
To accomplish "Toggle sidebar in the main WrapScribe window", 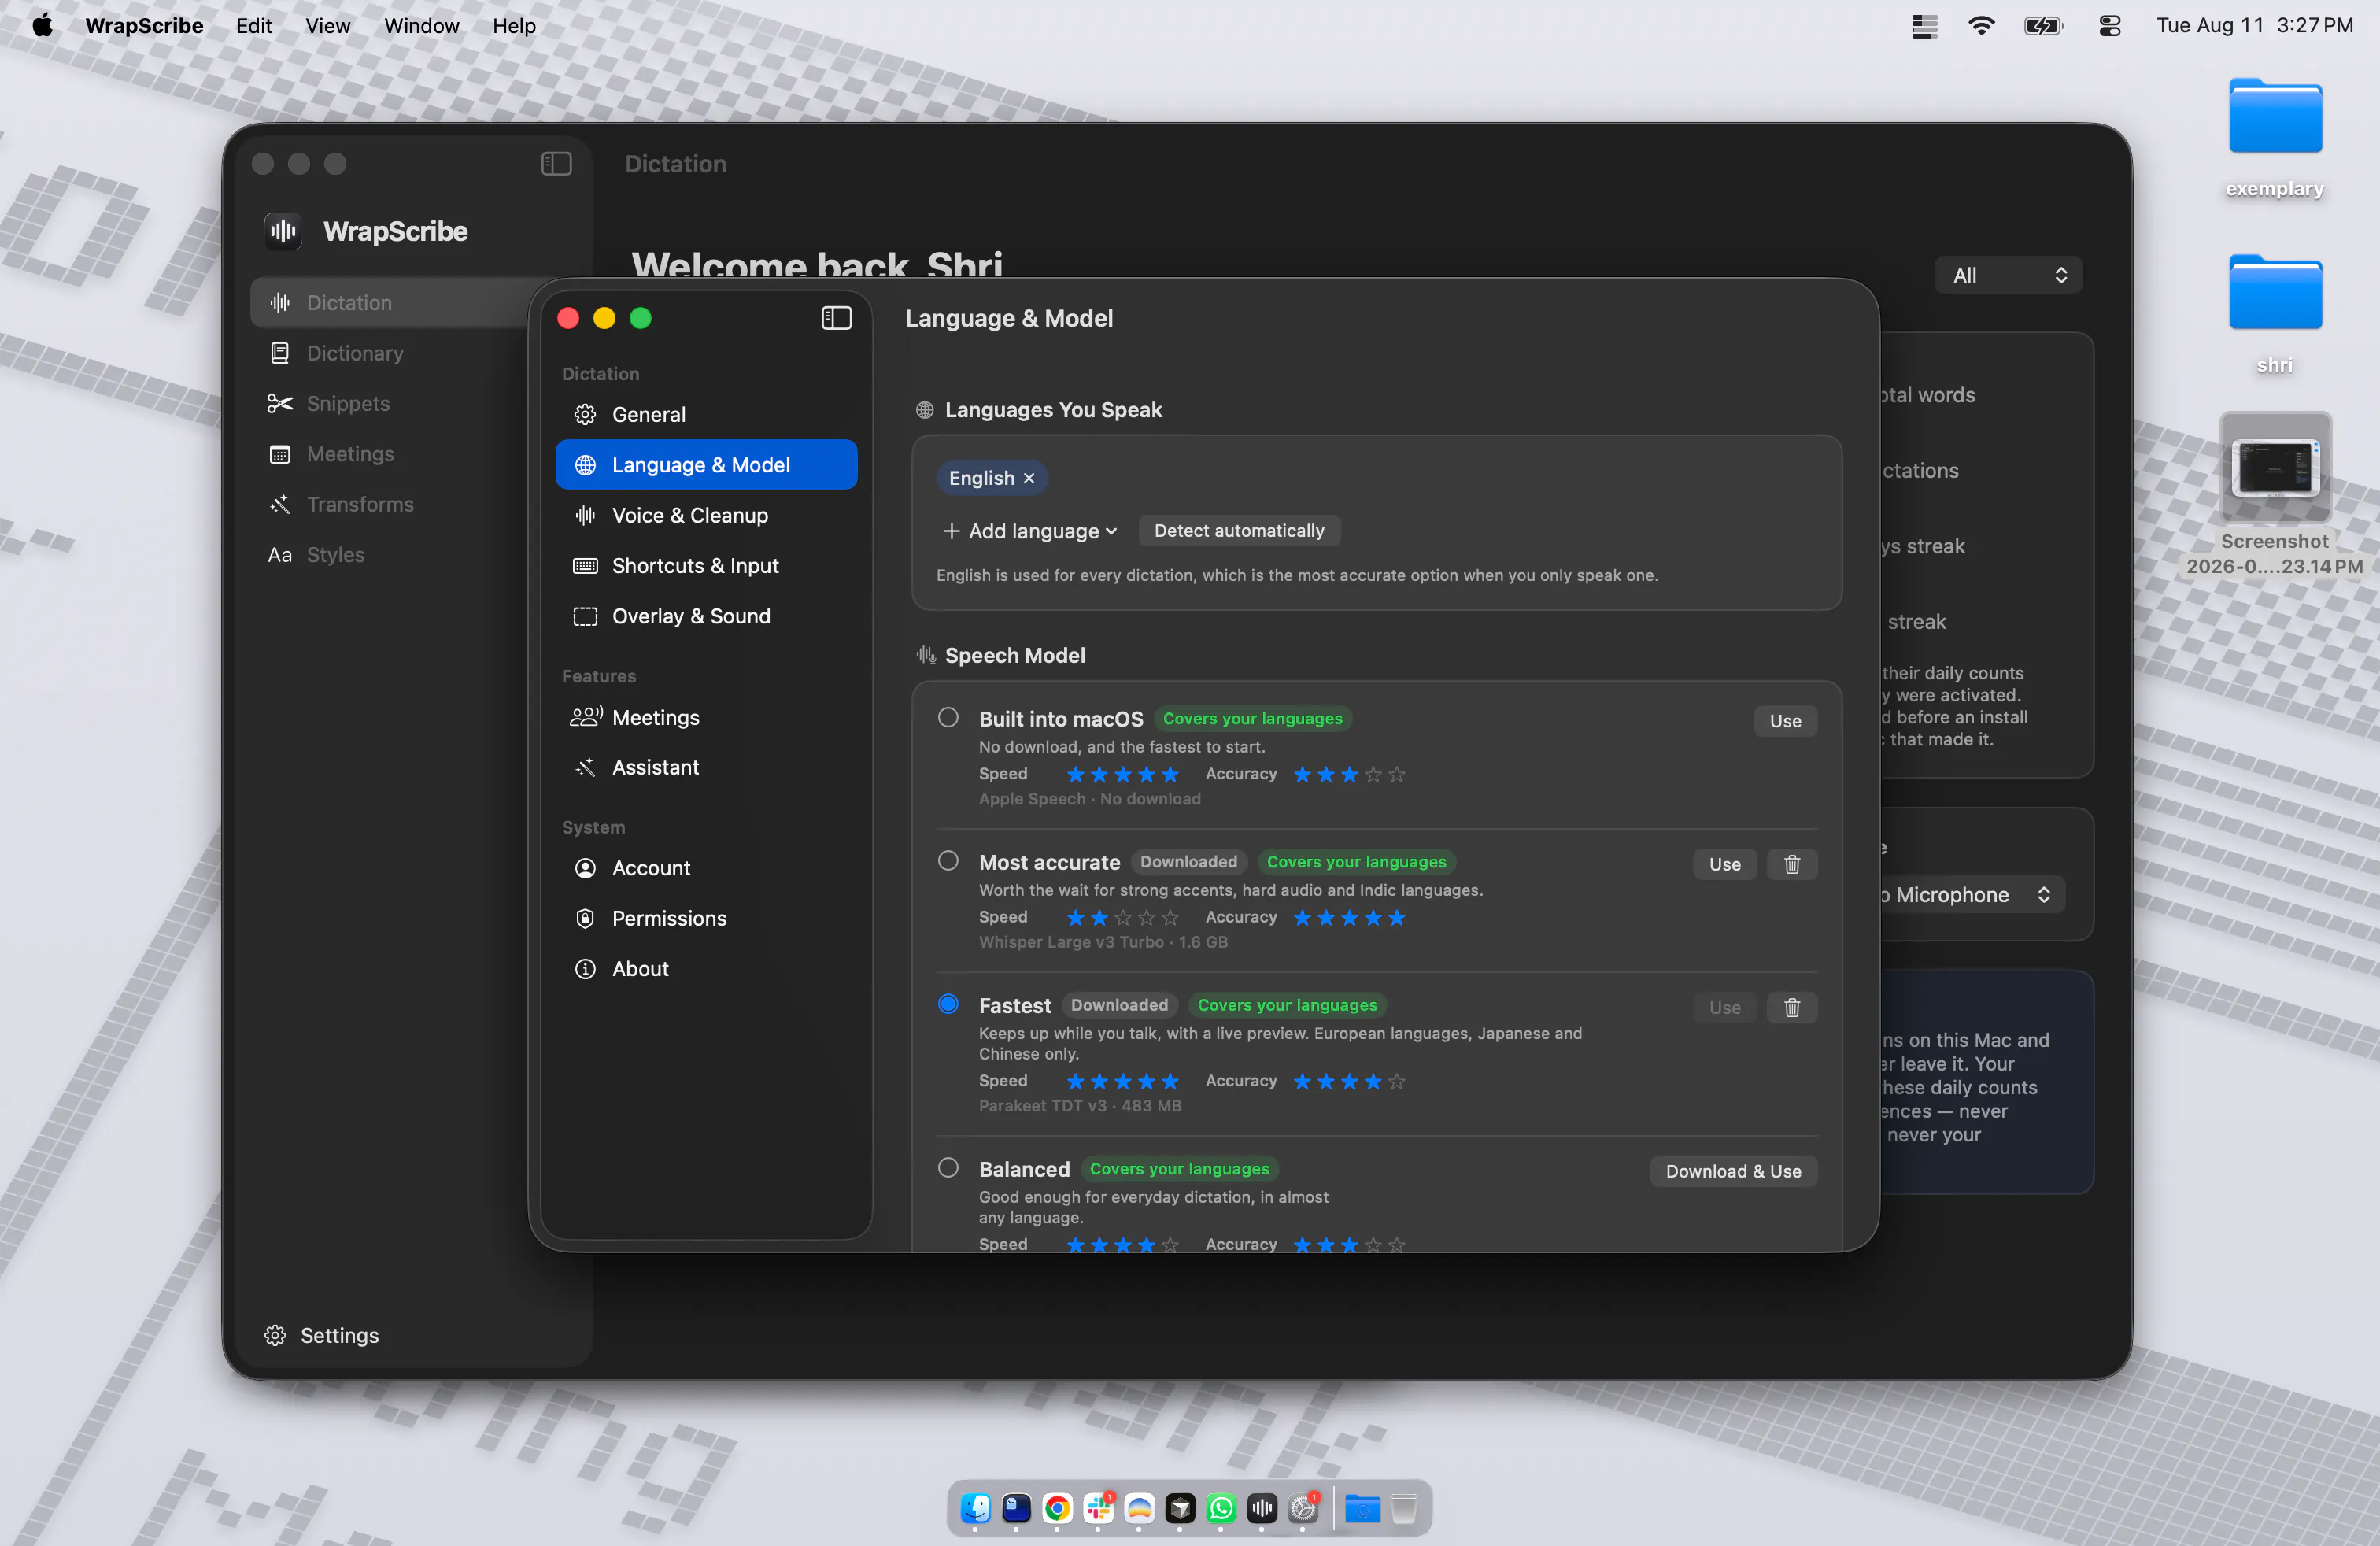I will coord(556,163).
